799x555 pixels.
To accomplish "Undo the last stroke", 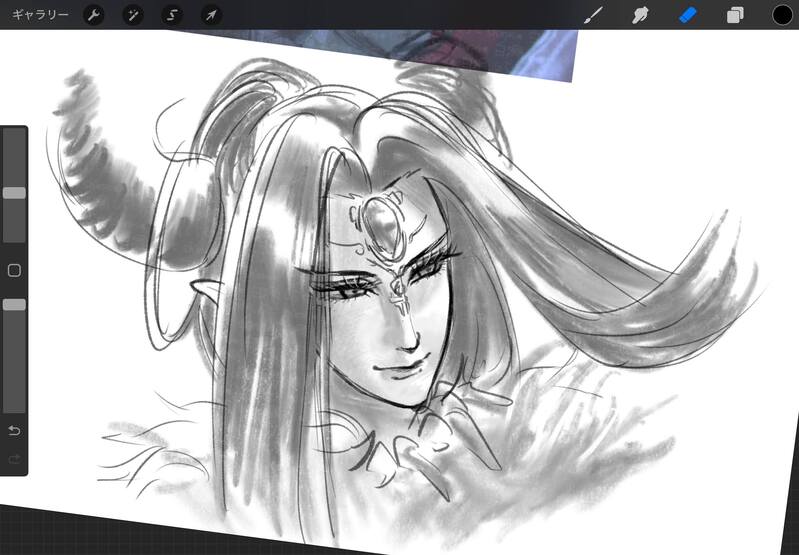I will [x=14, y=431].
